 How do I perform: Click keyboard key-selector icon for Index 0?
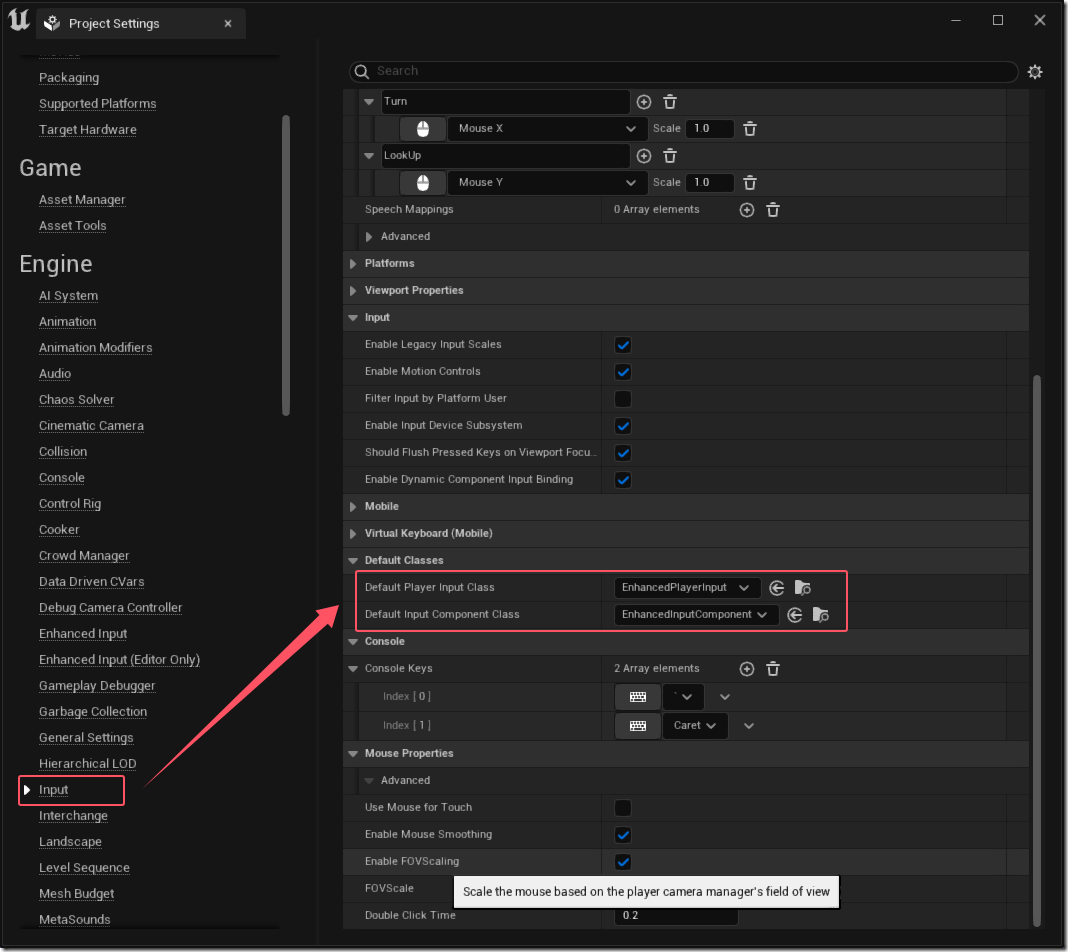(x=638, y=697)
